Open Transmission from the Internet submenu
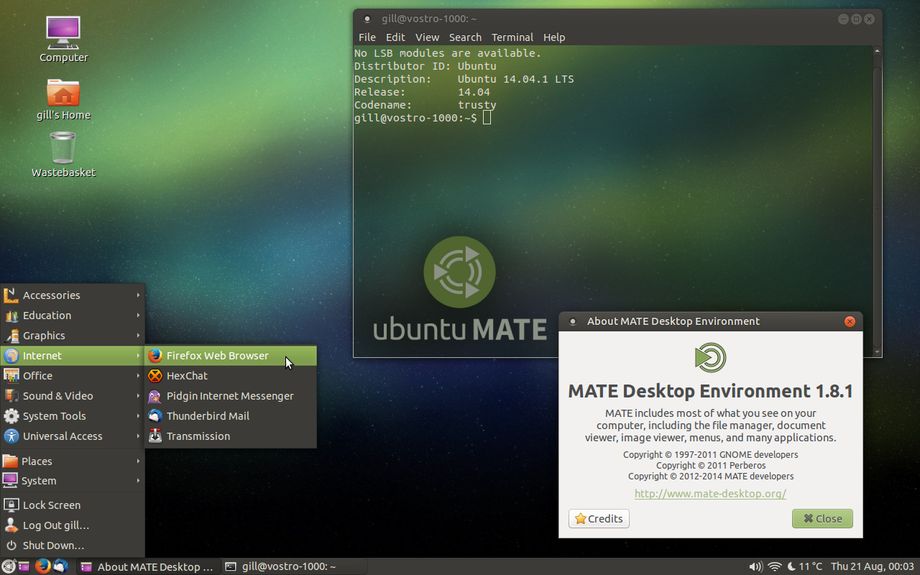Screen dimensions: 920x575 point(198,436)
